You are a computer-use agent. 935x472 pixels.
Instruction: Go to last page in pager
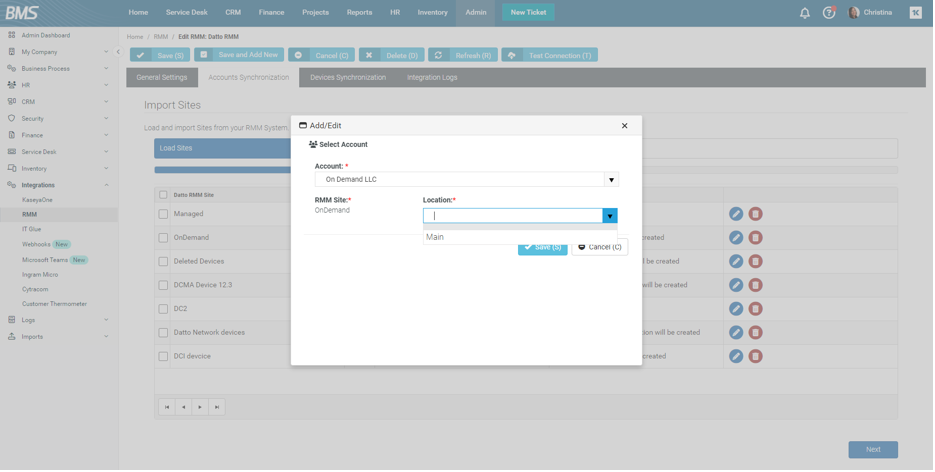(217, 408)
